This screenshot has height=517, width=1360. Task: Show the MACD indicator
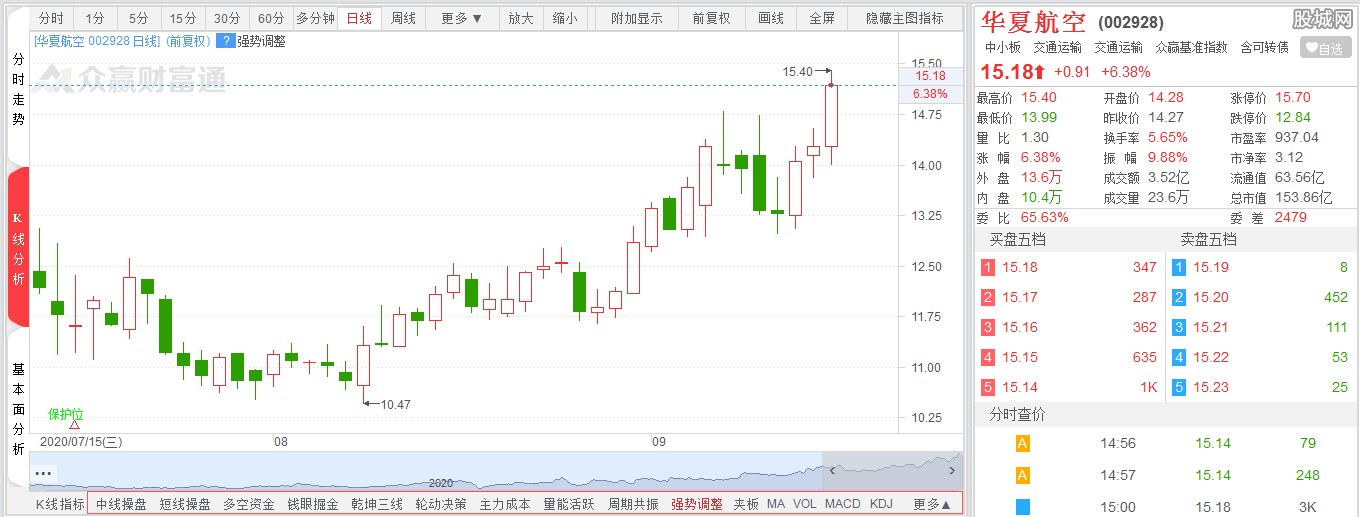pos(843,504)
